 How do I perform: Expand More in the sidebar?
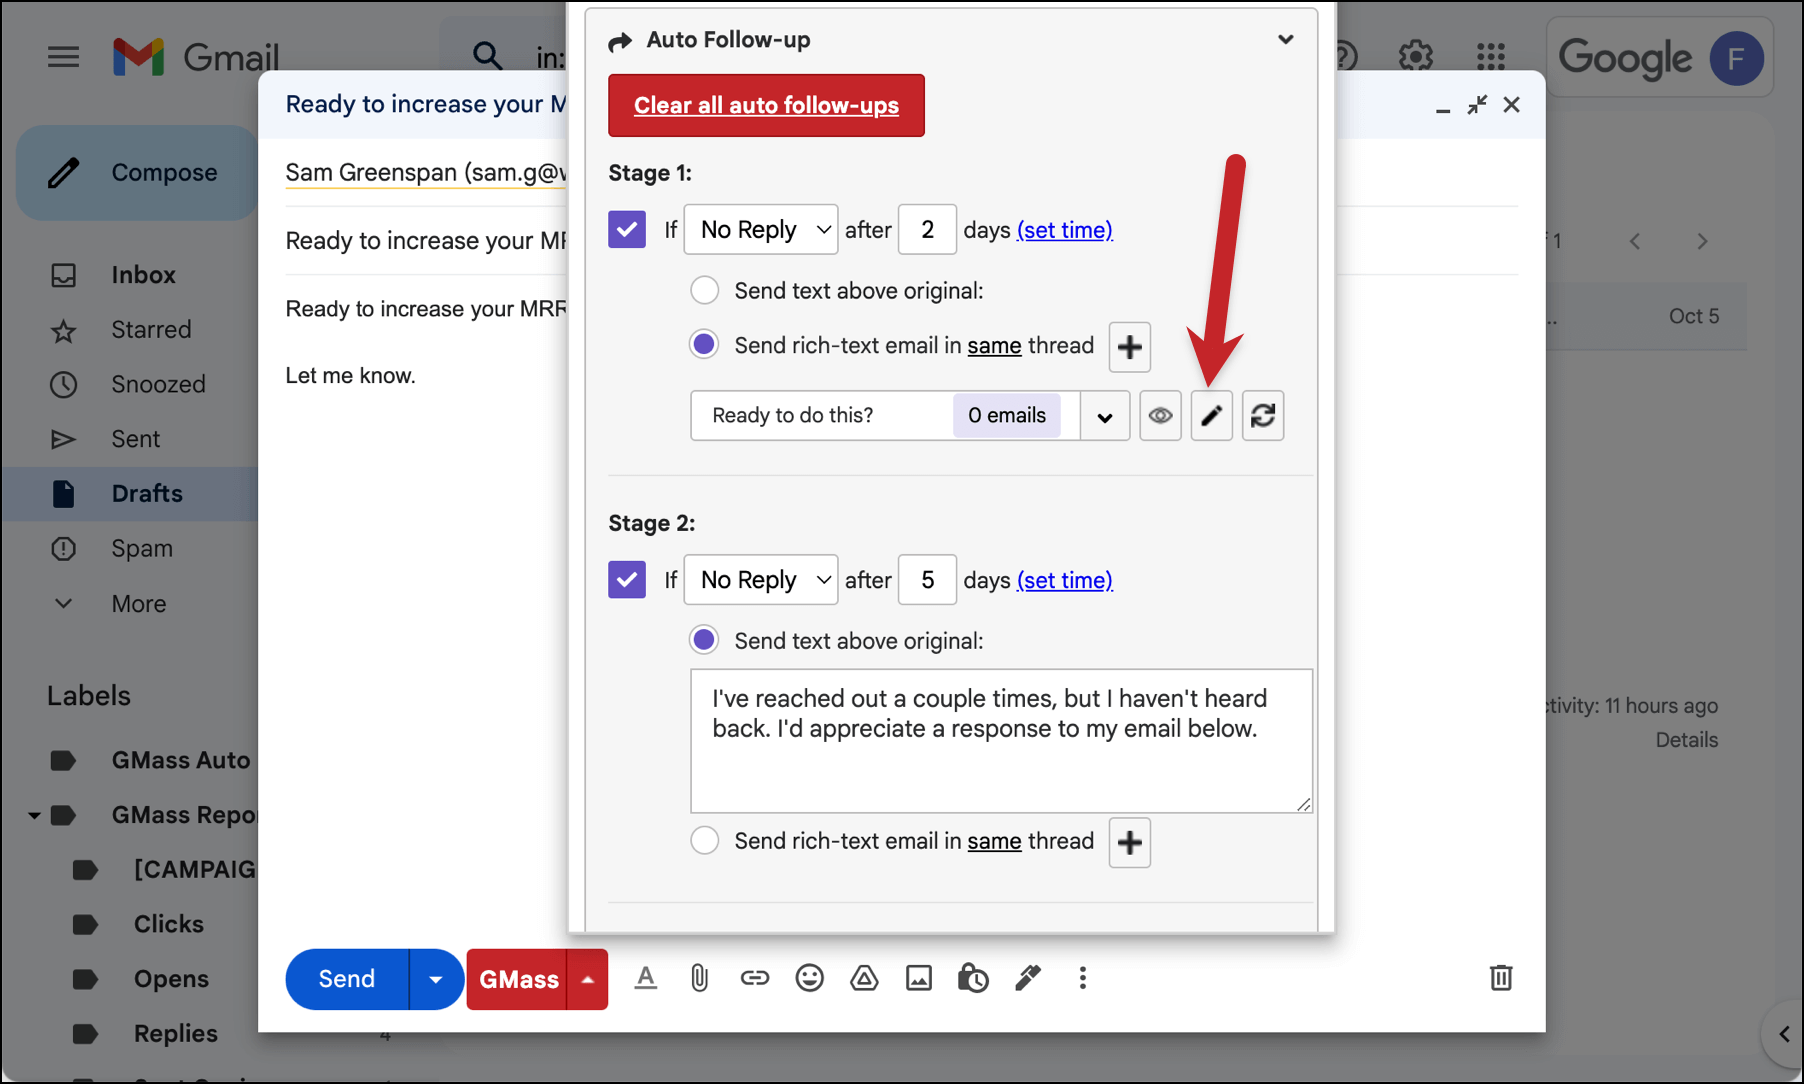coord(138,604)
